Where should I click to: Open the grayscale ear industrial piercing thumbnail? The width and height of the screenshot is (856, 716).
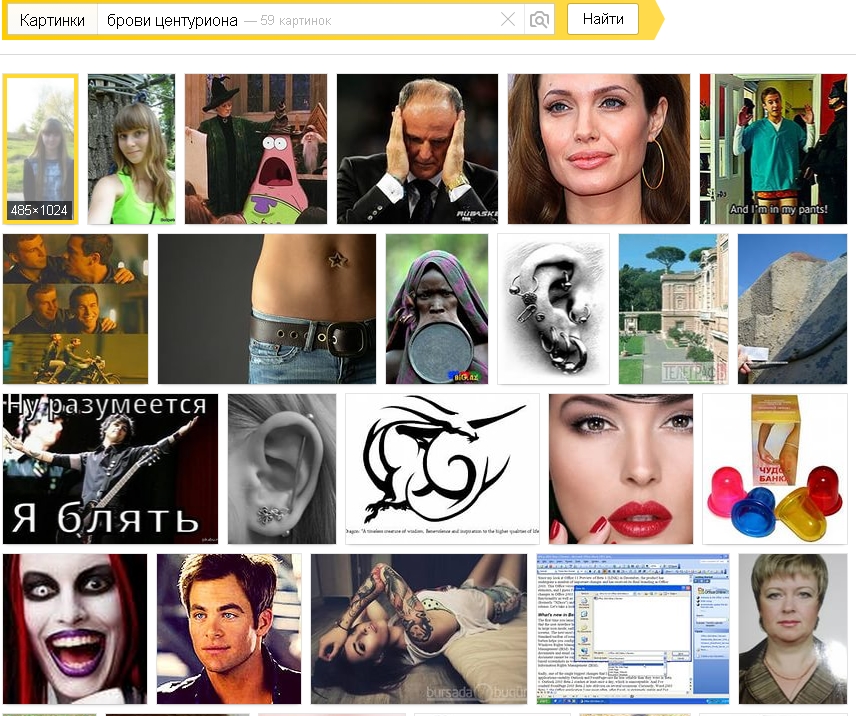[282, 469]
